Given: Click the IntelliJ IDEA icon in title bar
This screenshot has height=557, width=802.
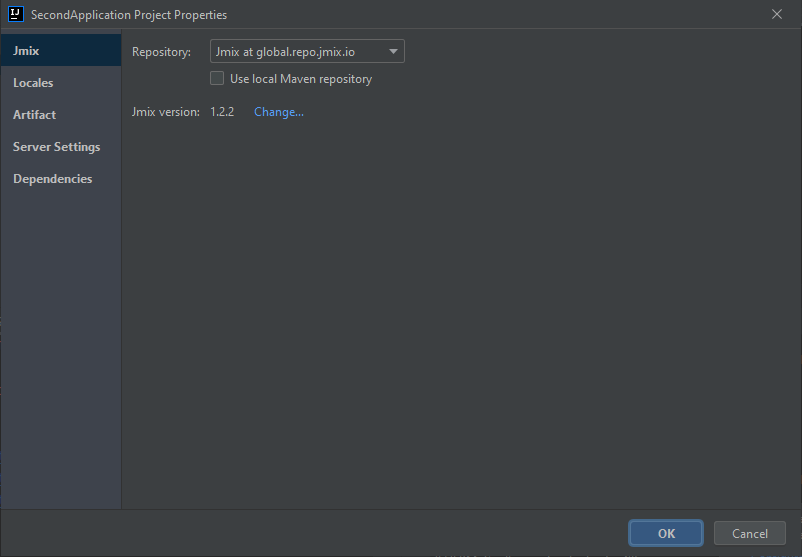Looking at the screenshot, I should click(x=16, y=14).
